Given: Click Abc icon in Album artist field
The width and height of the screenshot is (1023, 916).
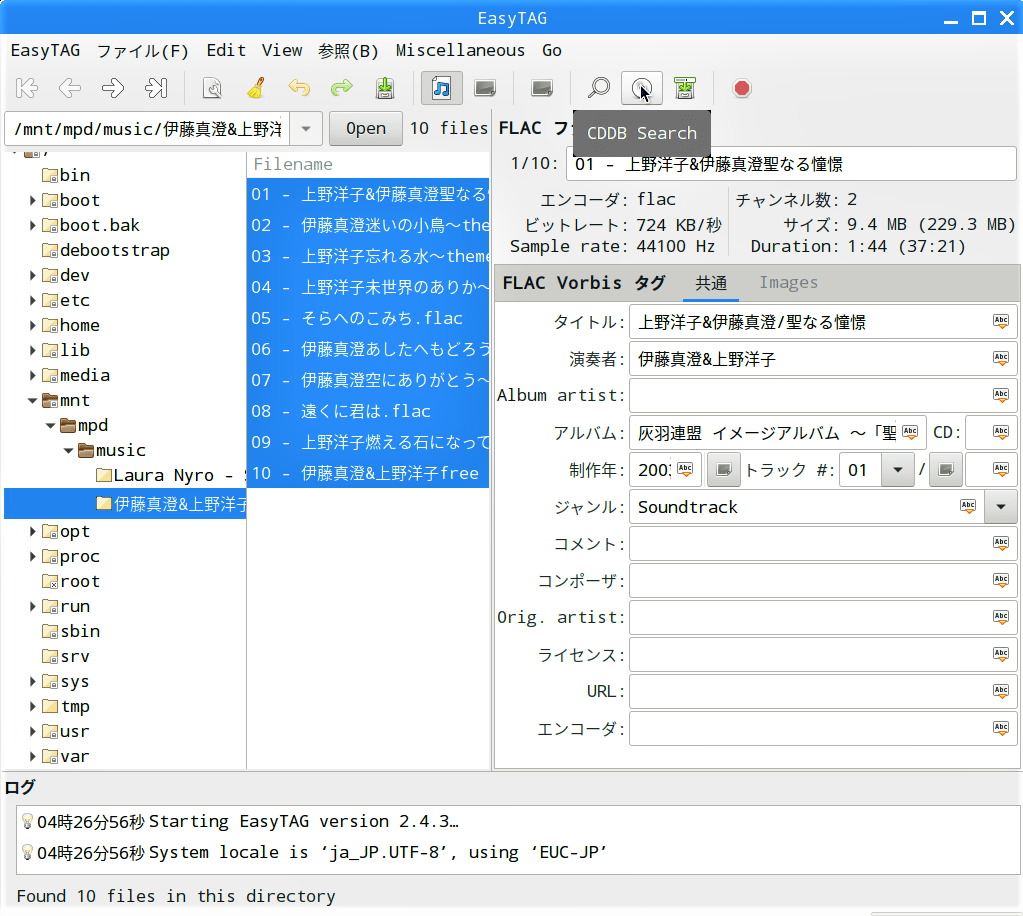Looking at the screenshot, I should [x=1001, y=395].
